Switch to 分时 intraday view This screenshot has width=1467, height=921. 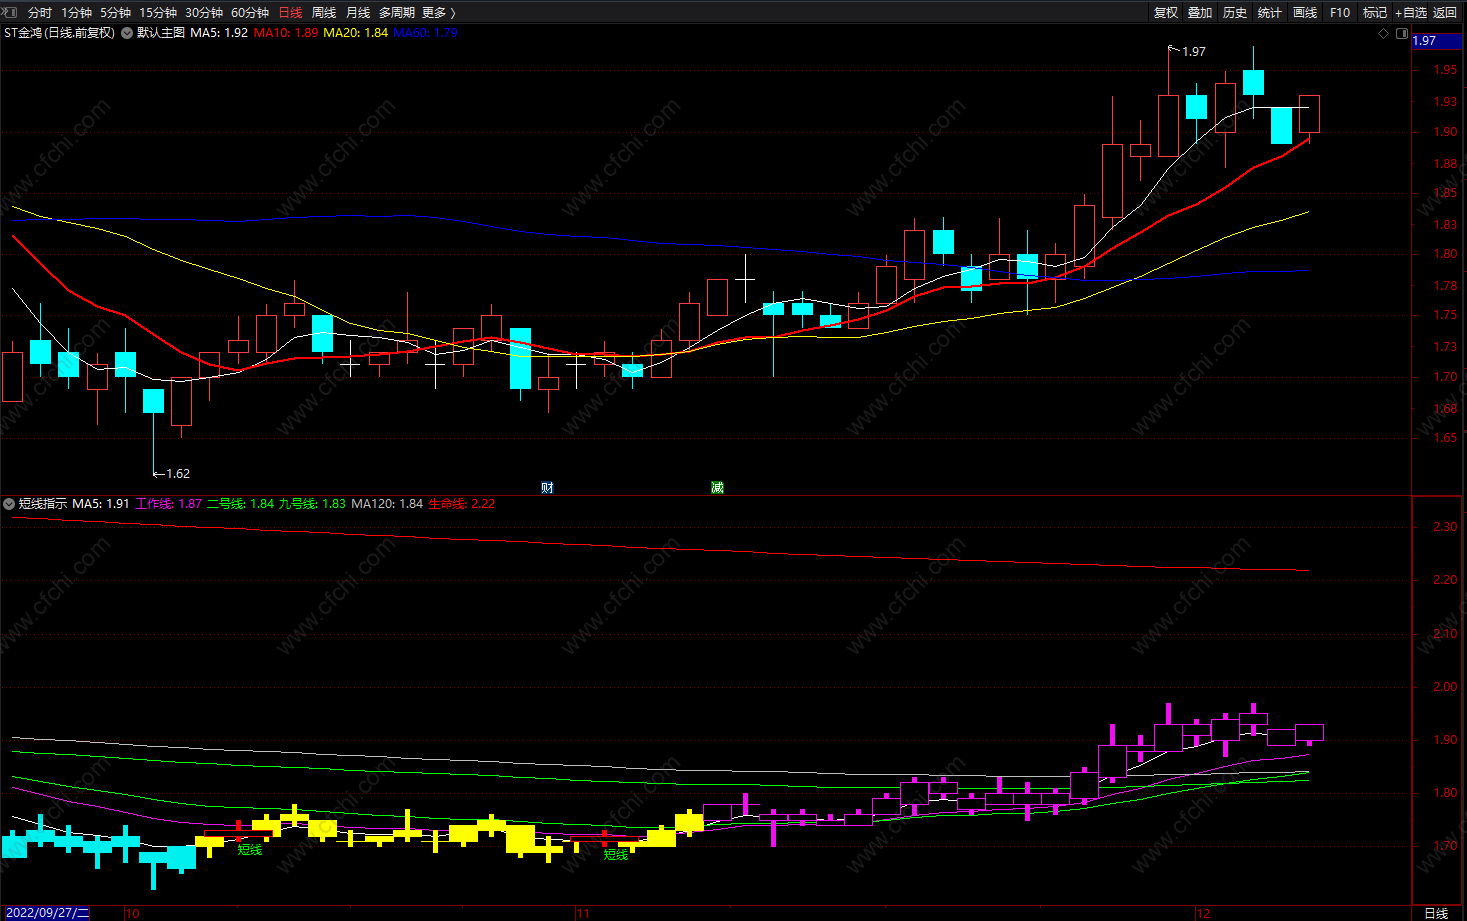[x=40, y=13]
